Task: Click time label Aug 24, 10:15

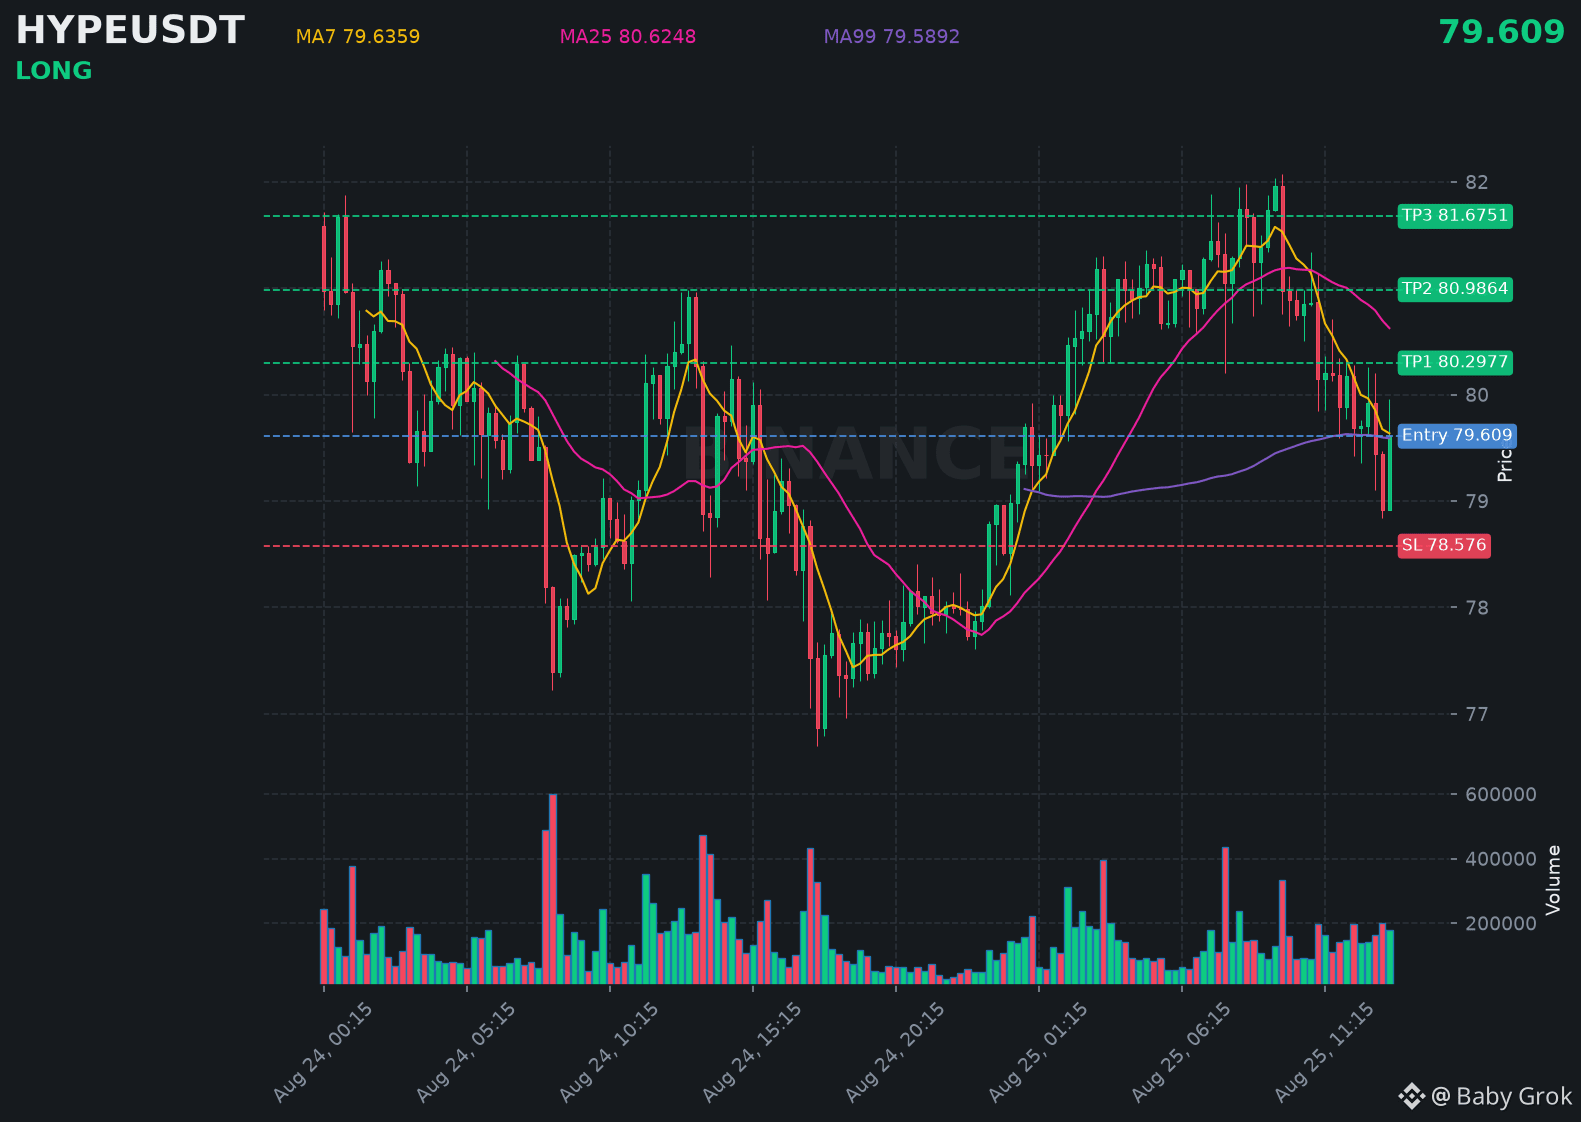Action: point(608,1053)
